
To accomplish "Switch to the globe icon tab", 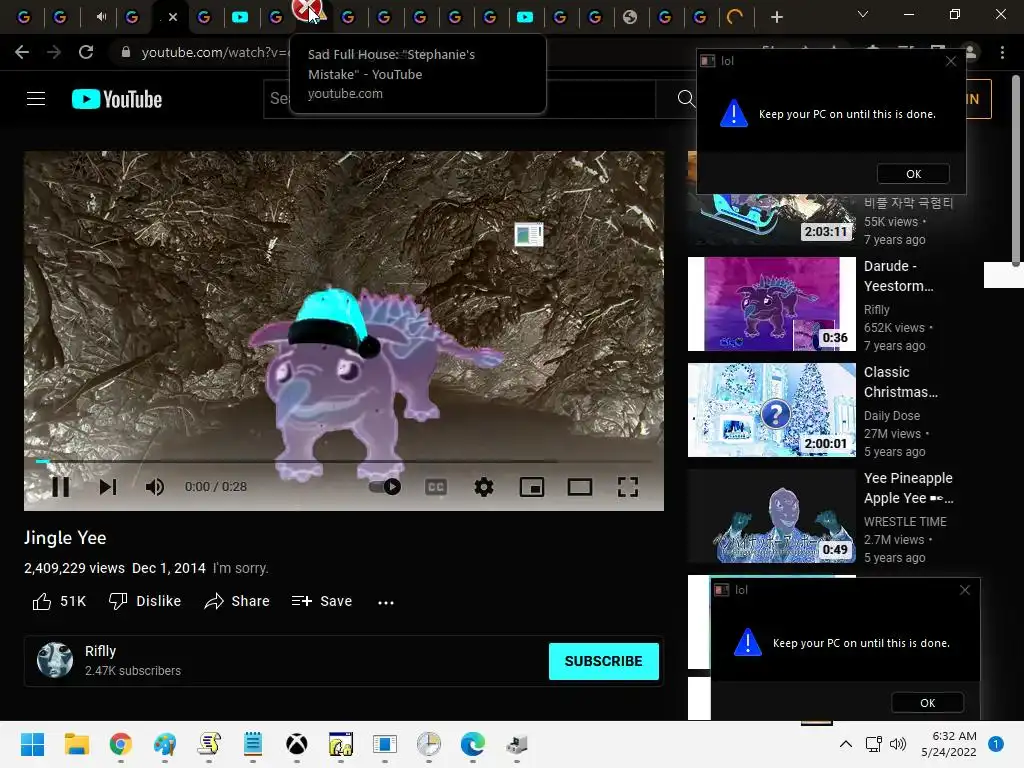I will [630, 17].
